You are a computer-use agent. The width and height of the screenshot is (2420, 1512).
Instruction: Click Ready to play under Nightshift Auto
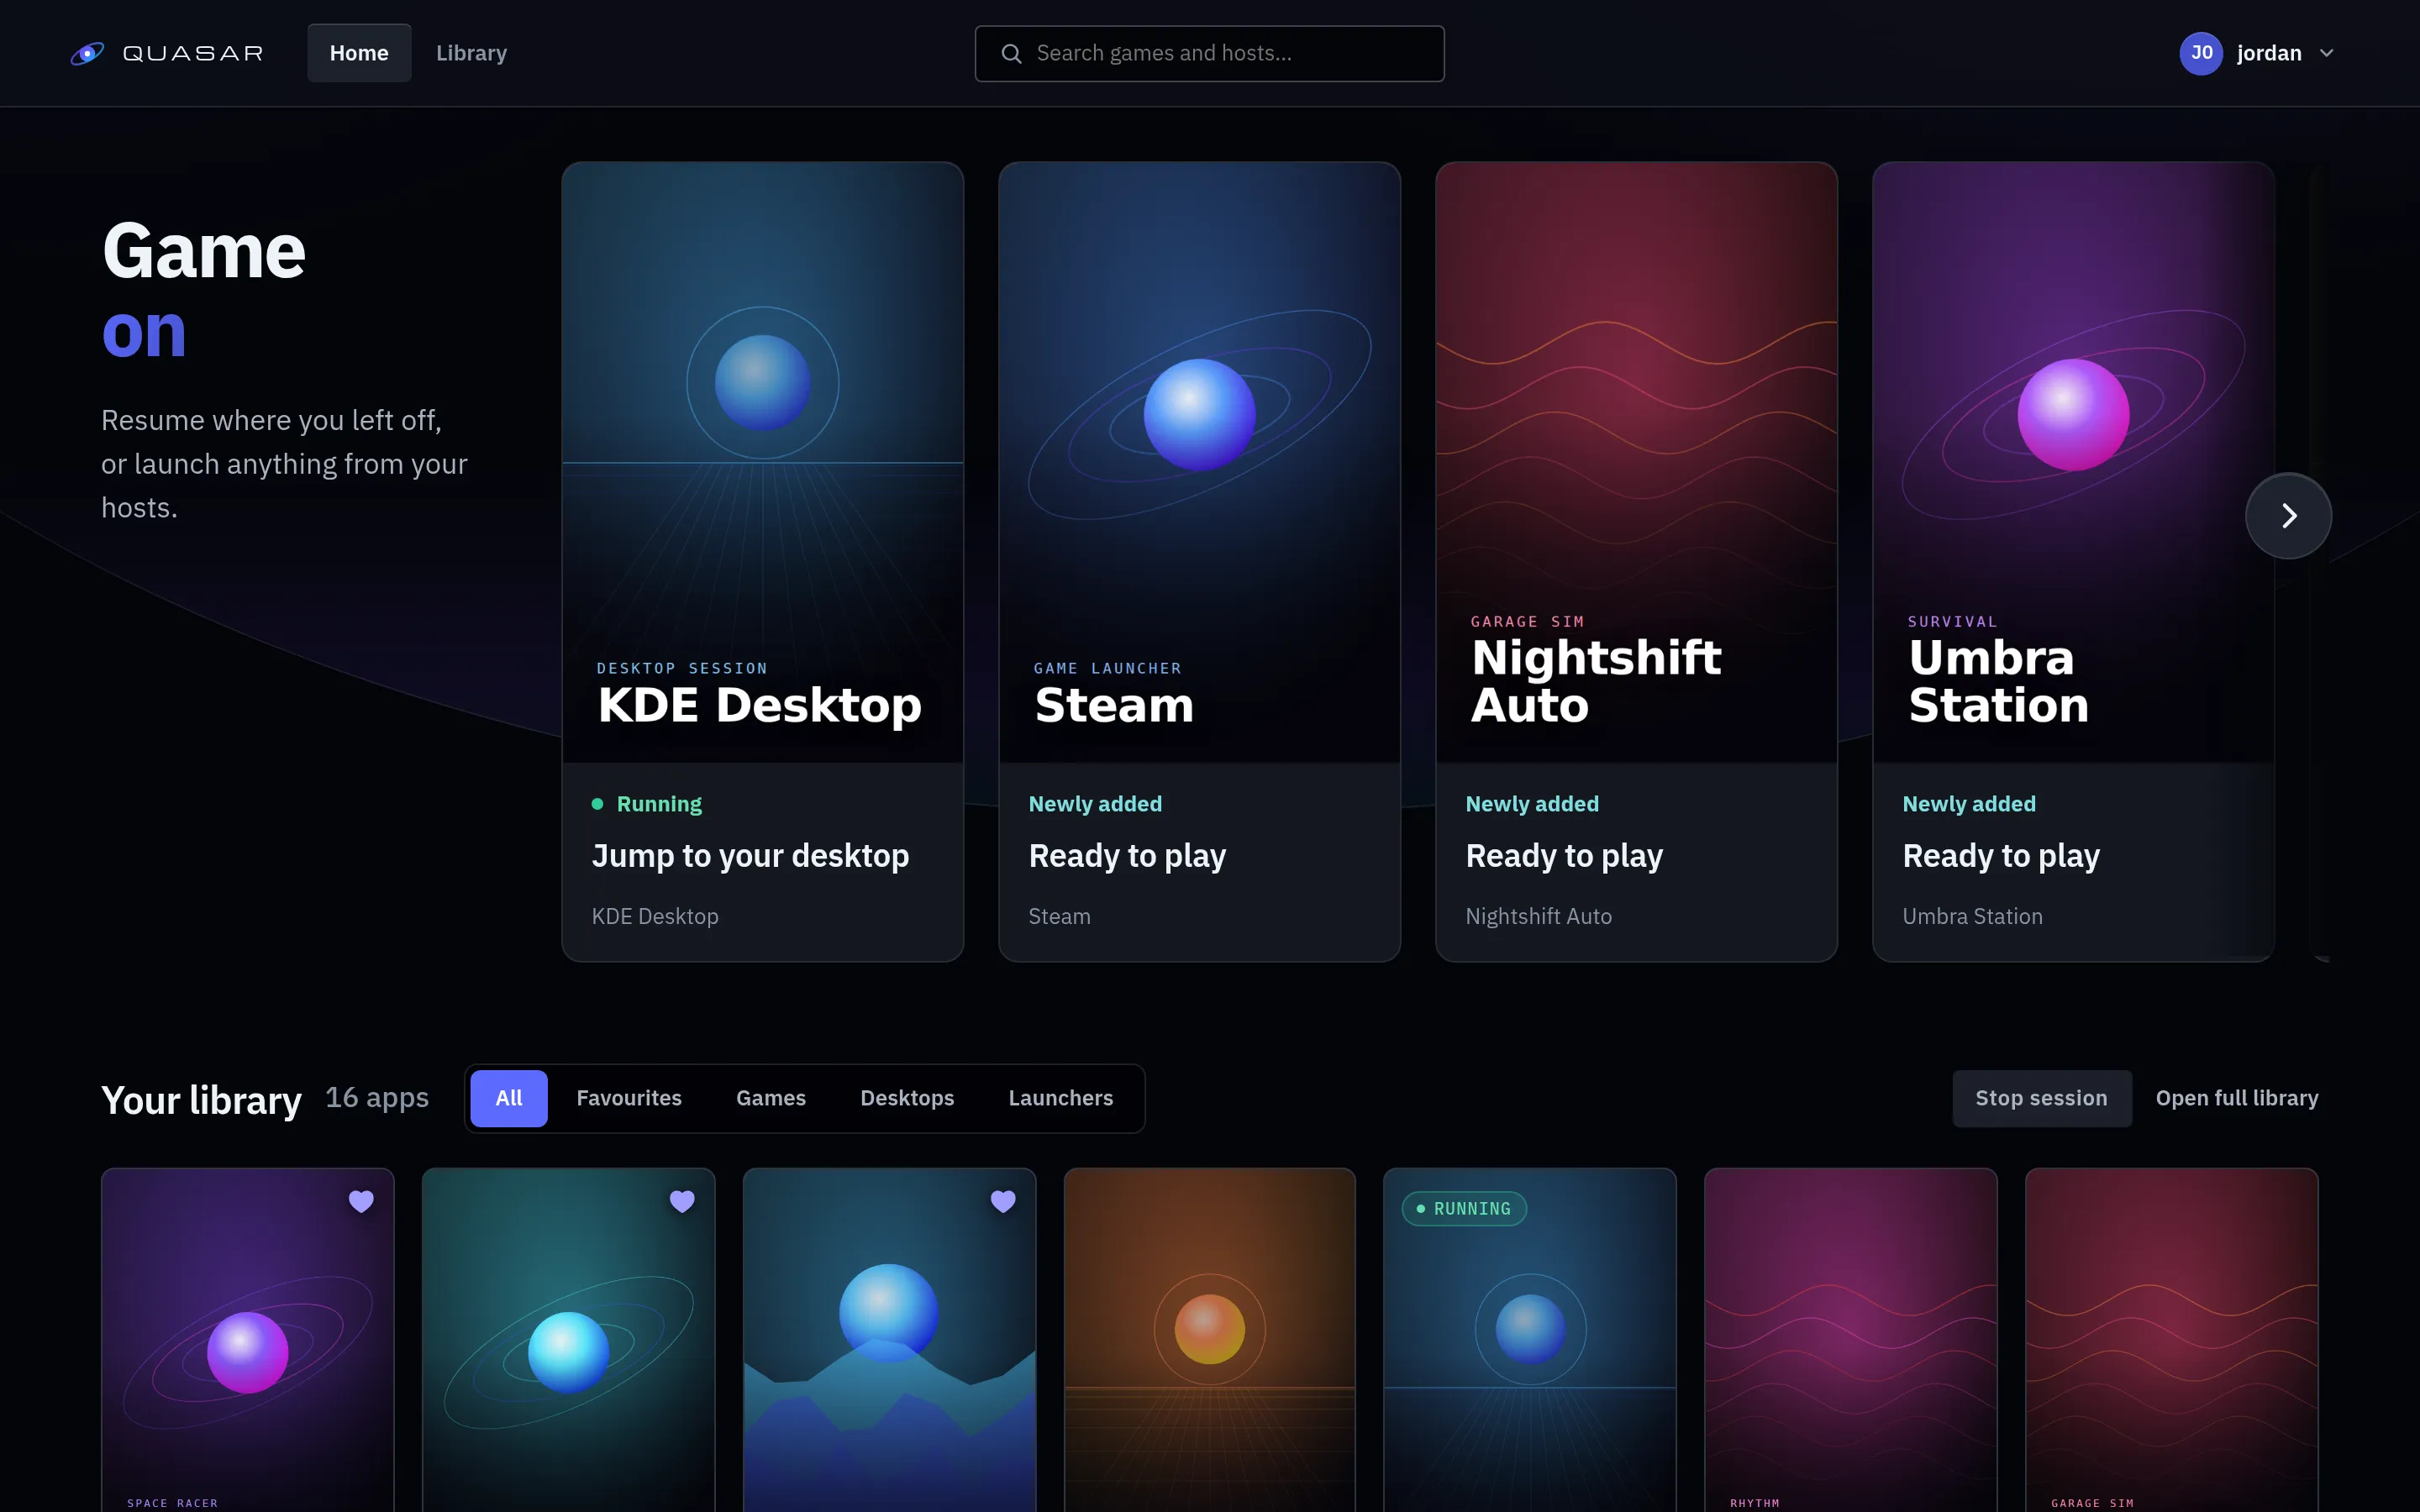coord(1564,856)
